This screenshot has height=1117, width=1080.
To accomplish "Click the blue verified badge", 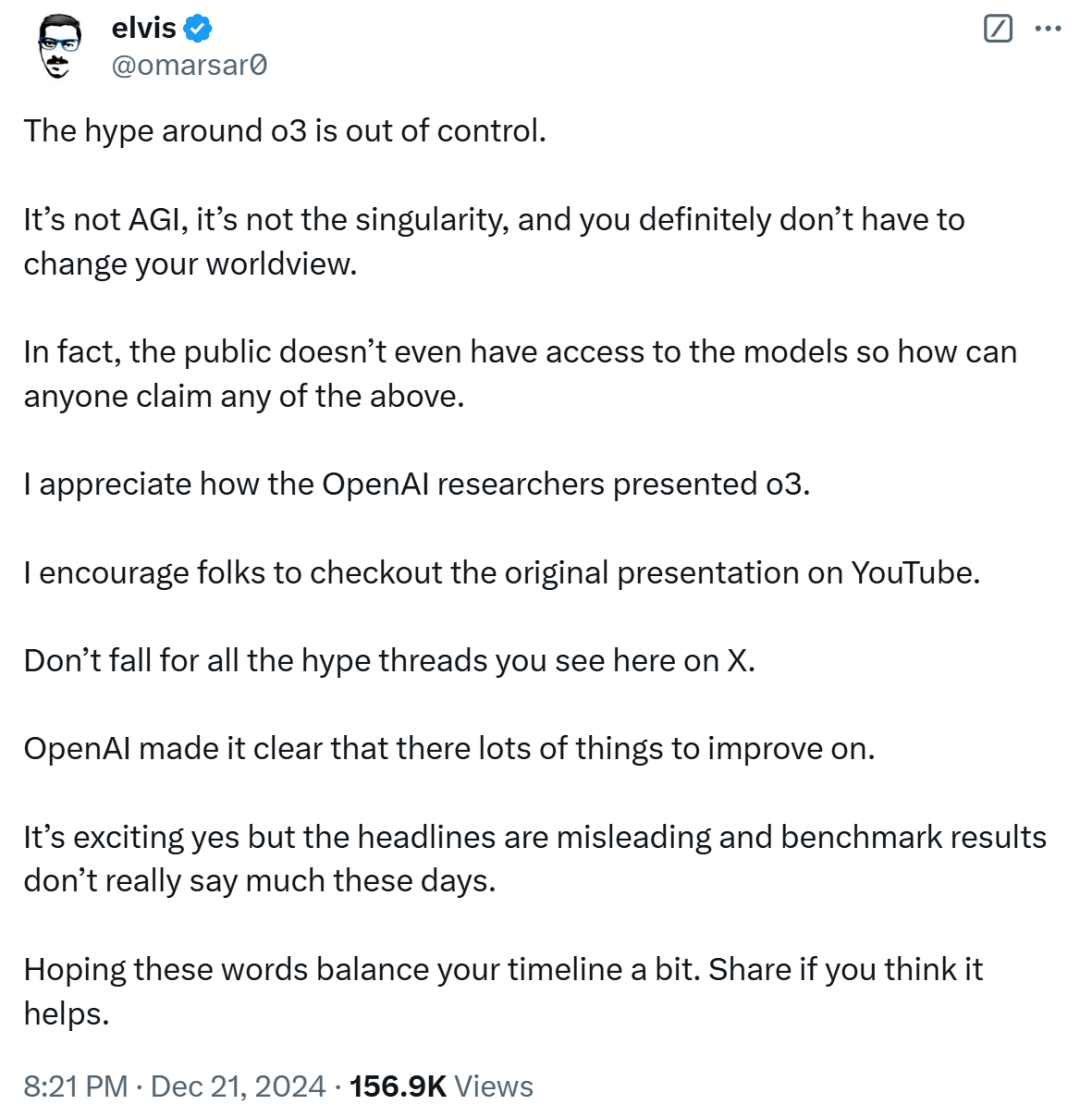I will [x=197, y=29].
